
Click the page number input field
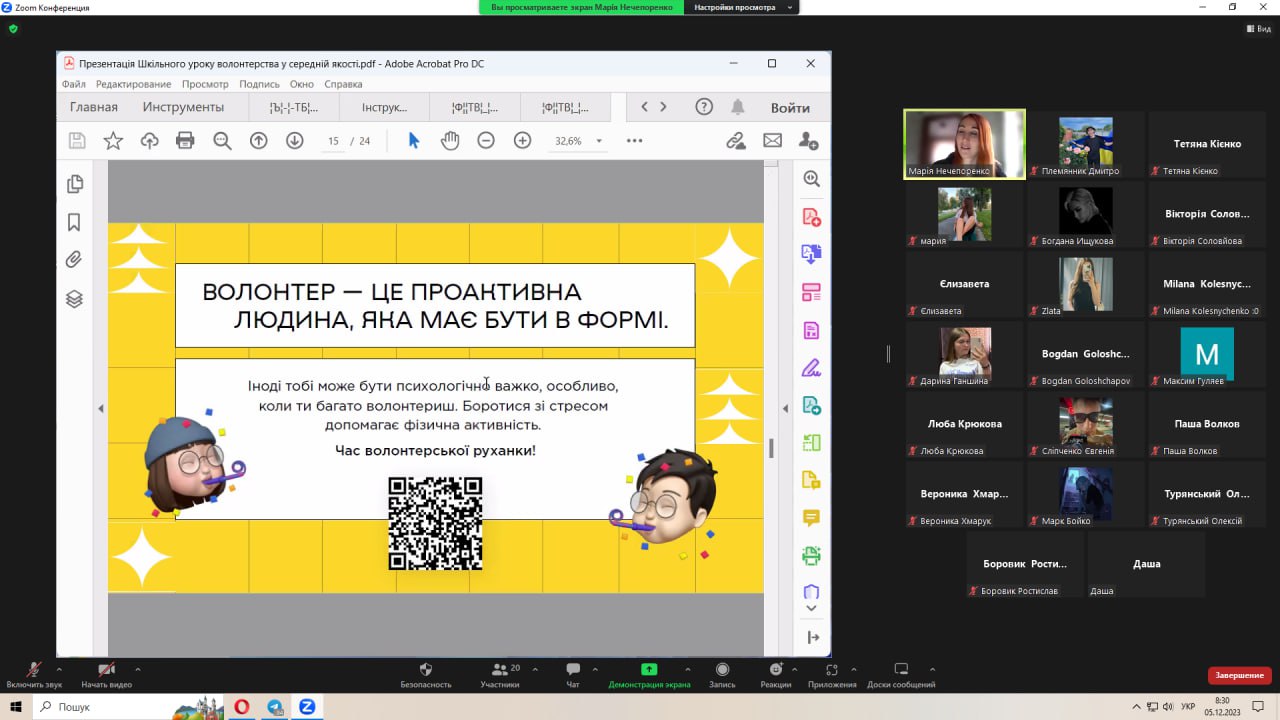click(333, 141)
